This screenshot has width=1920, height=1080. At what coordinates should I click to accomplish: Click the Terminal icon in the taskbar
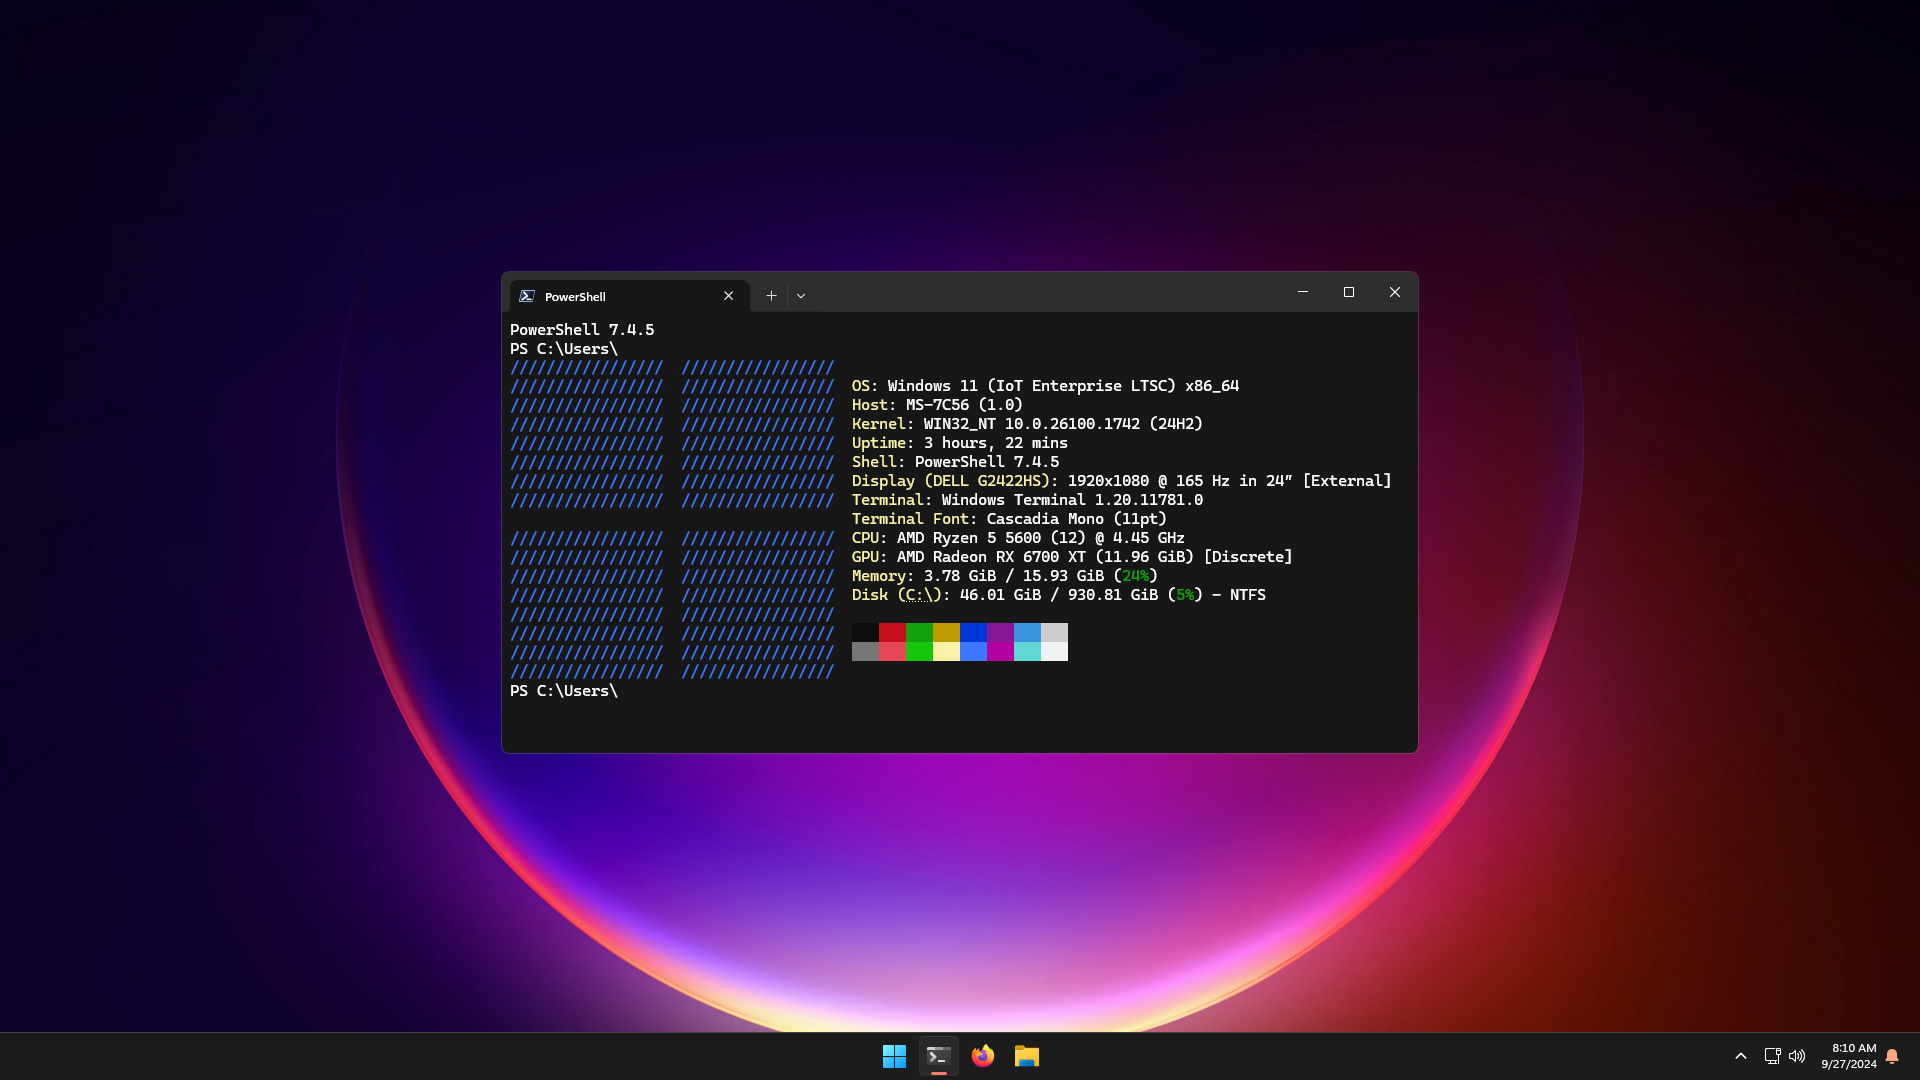tap(938, 1056)
